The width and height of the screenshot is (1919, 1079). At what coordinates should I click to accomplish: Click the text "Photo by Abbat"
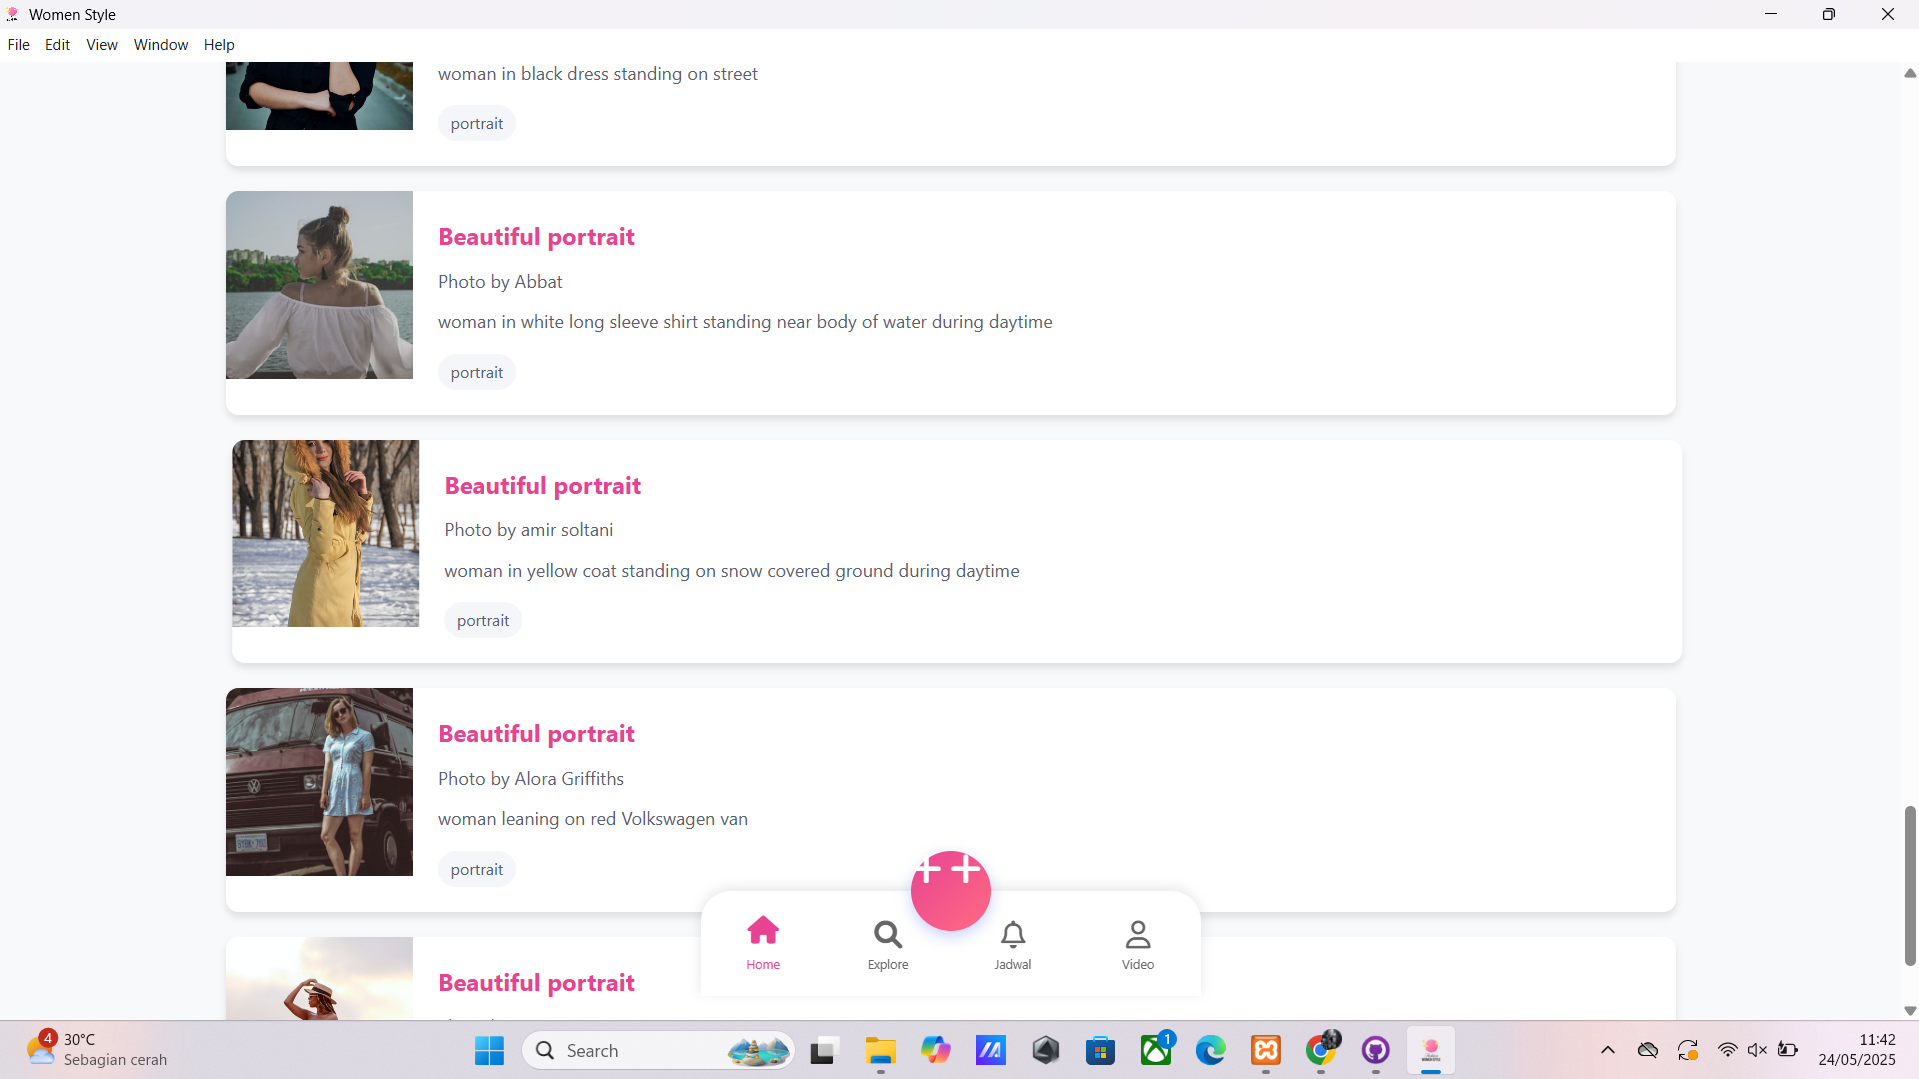500,282
